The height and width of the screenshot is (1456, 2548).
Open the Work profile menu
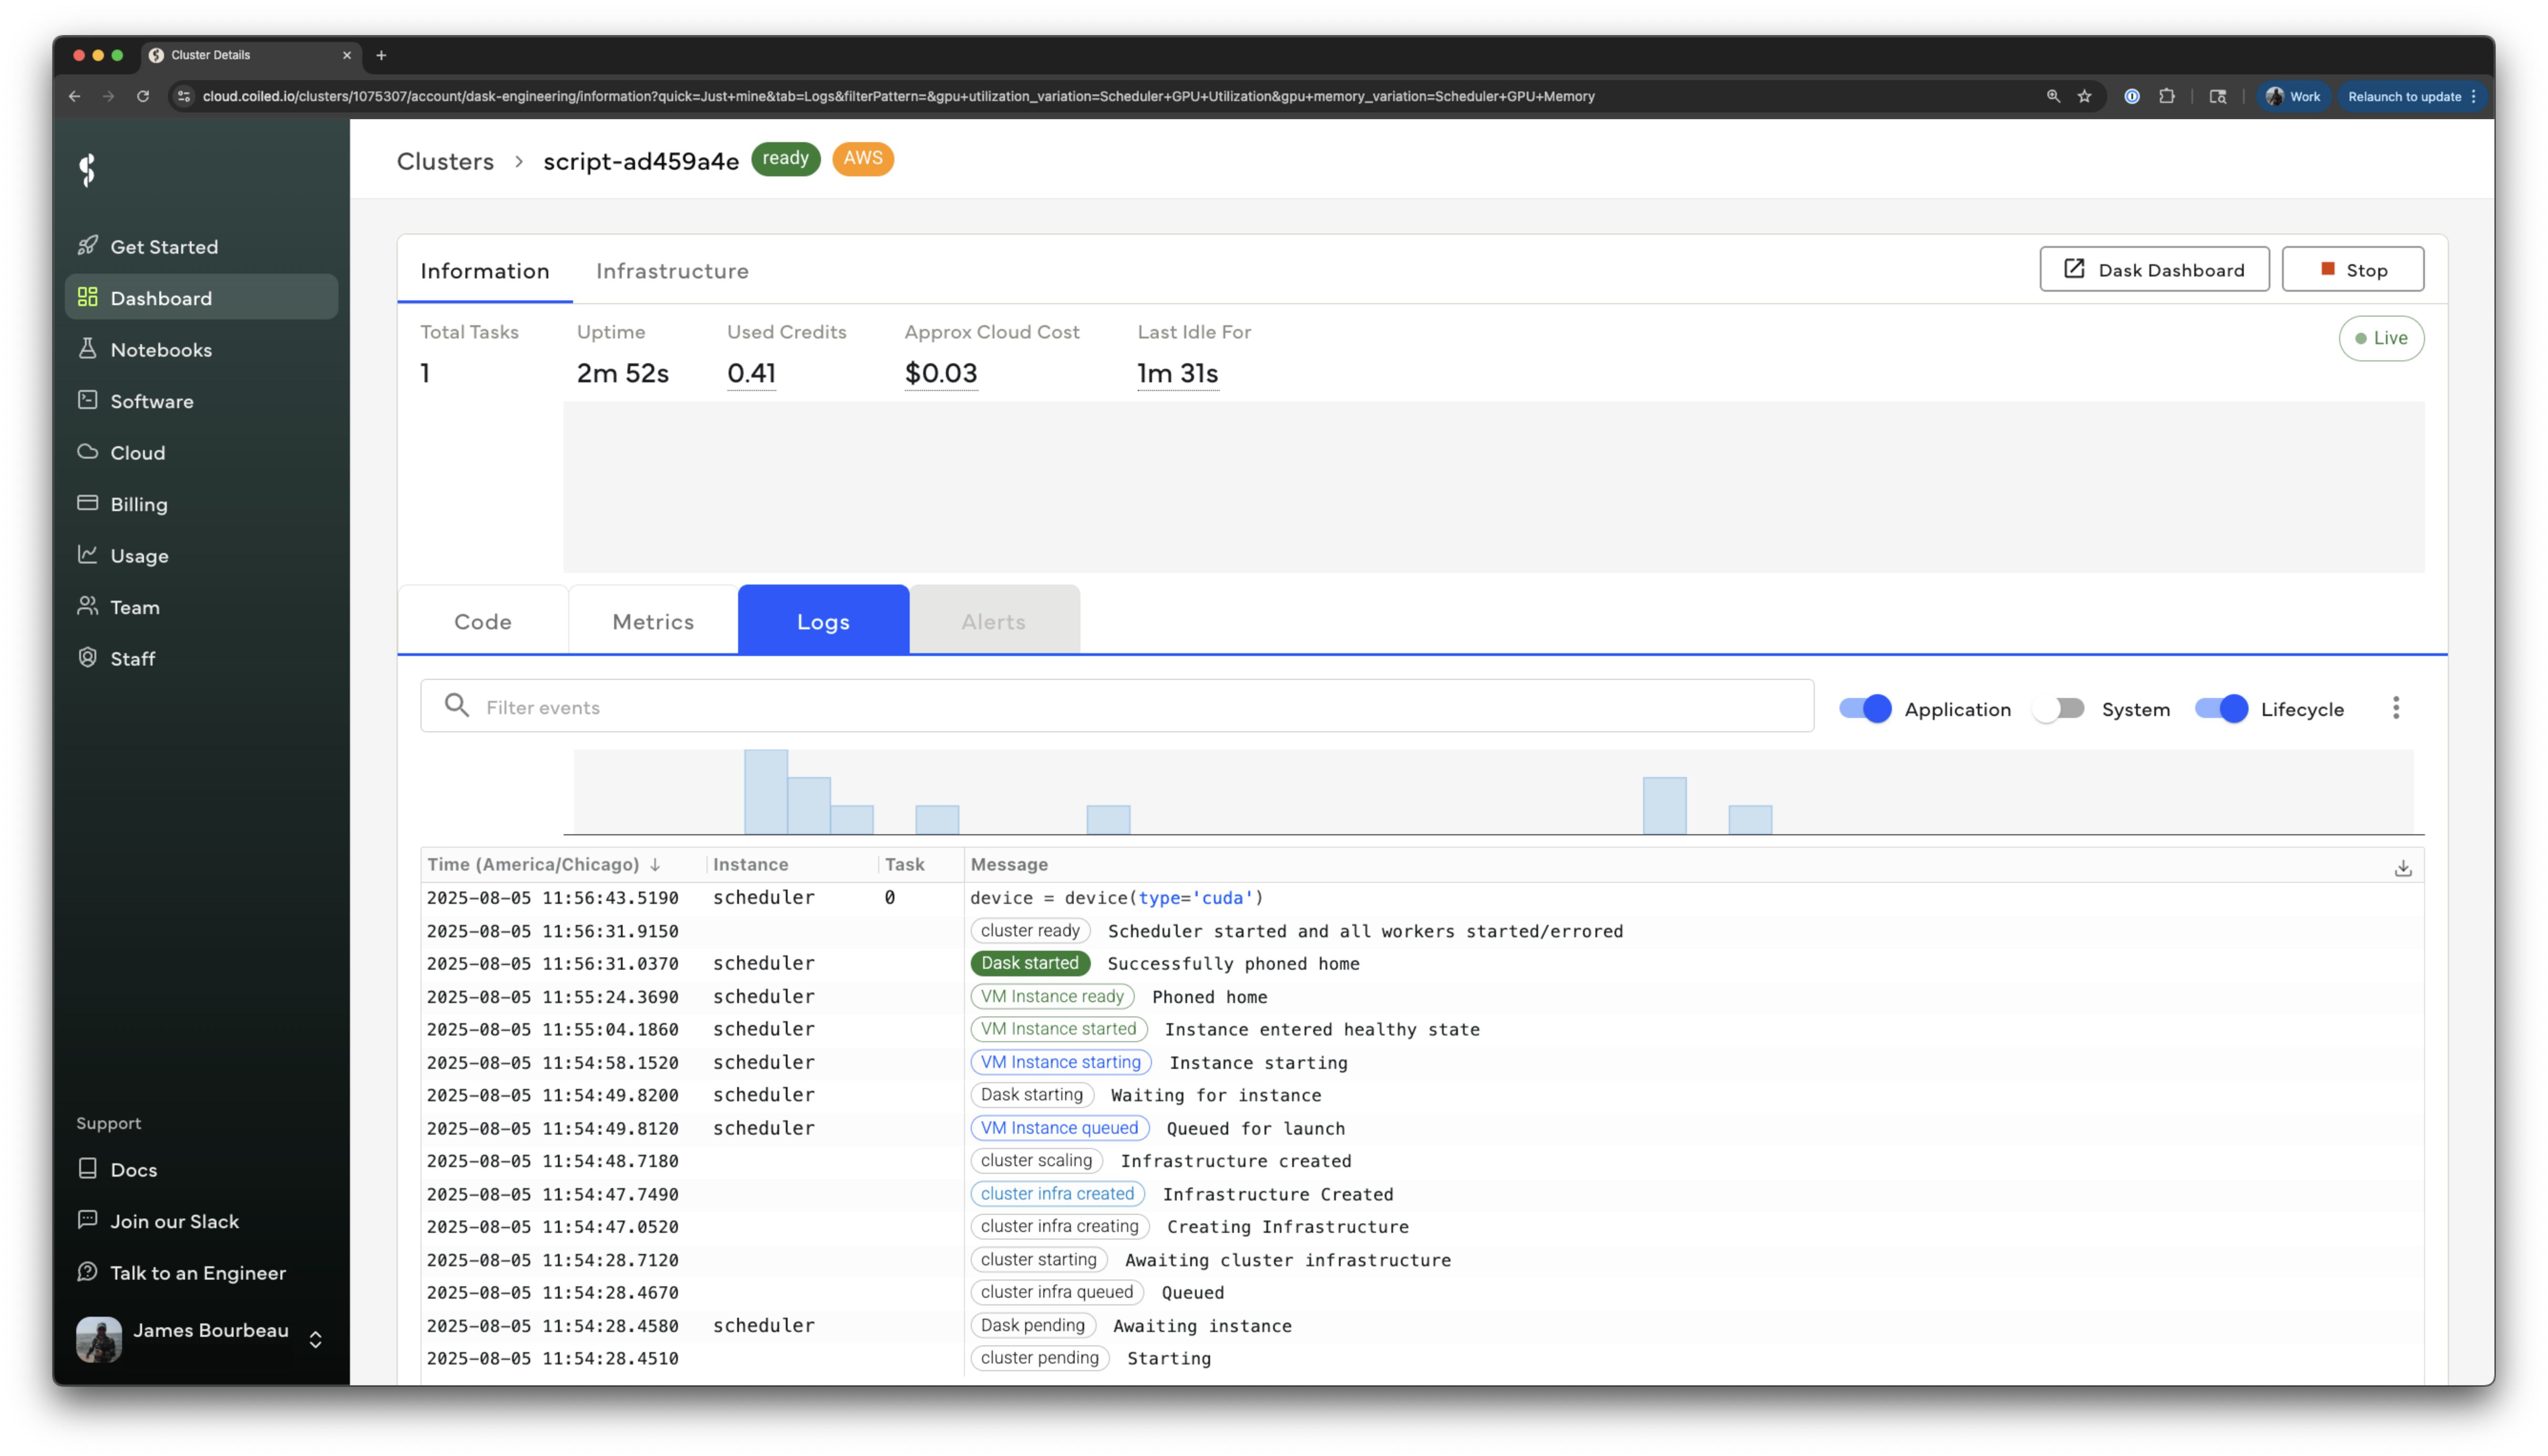click(x=2293, y=96)
